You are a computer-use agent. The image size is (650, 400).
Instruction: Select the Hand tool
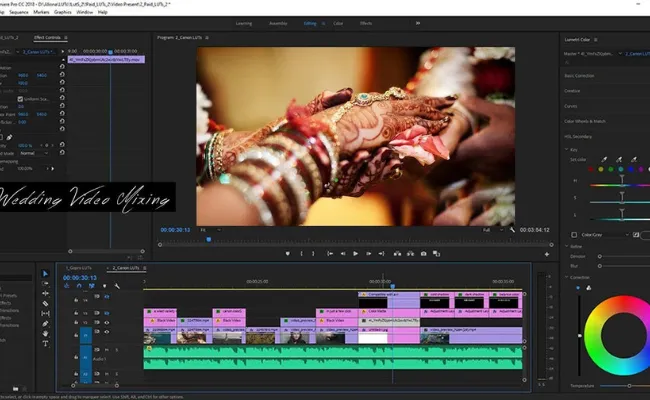pos(46,333)
